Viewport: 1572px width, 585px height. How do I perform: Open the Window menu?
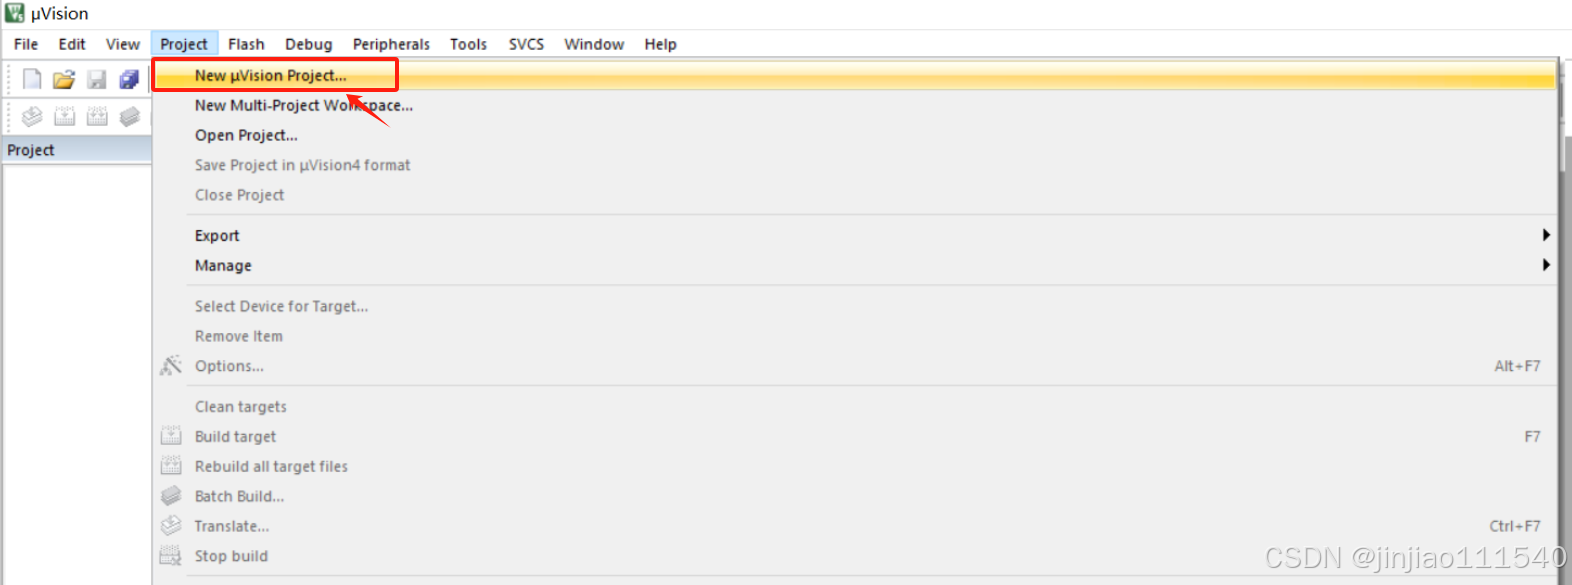pos(594,44)
